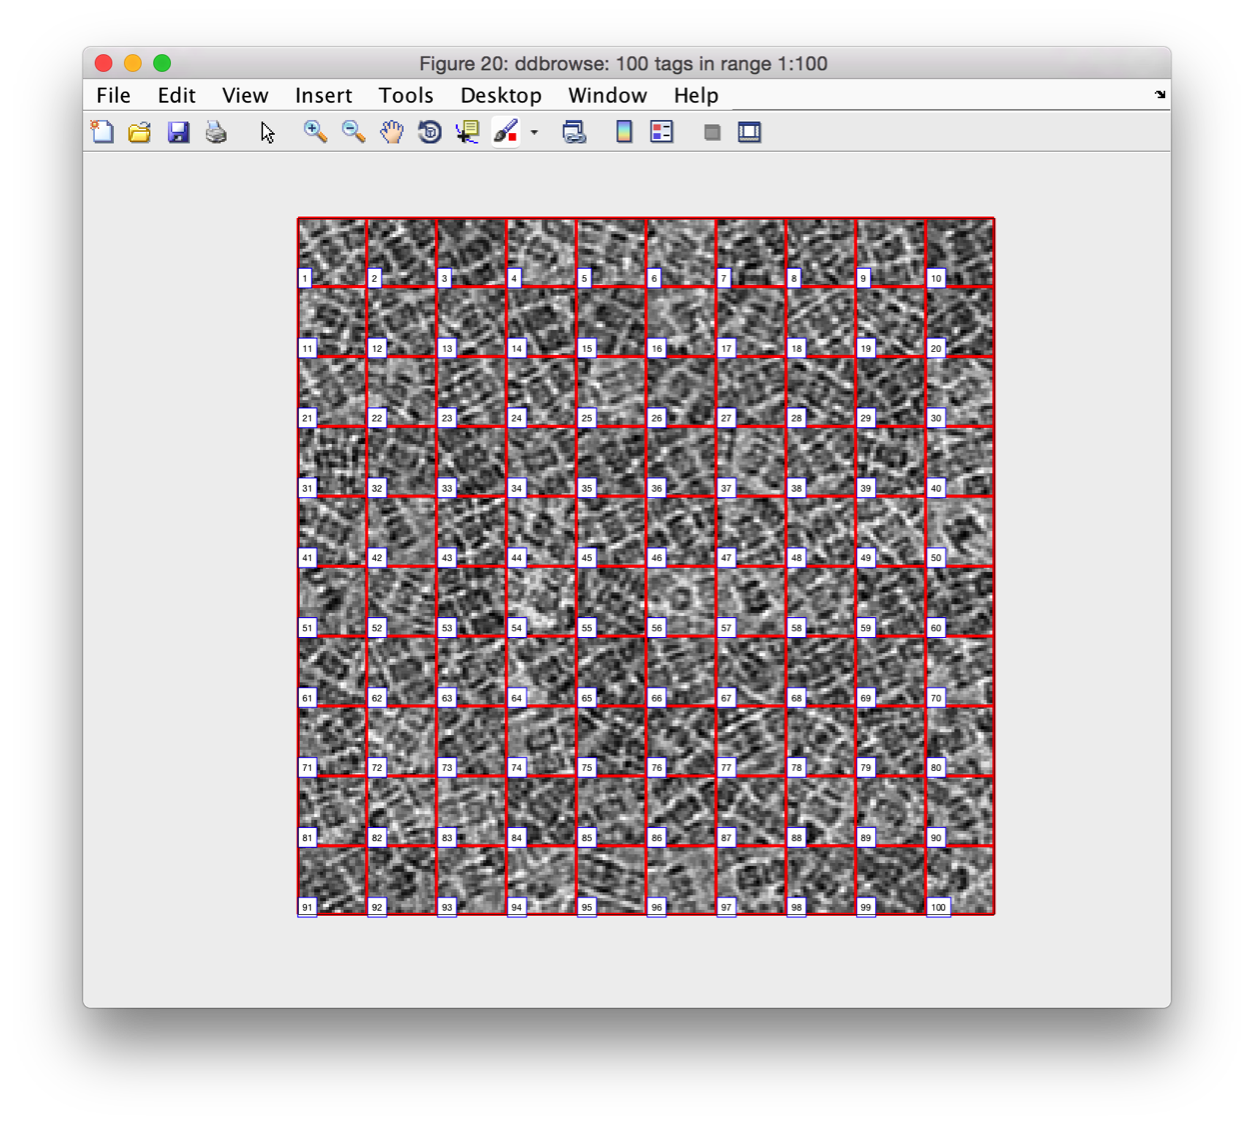The width and height of the screenshot is (1254, 1125).
Task: Open a file with the folder icon
Action: (140, 132)
